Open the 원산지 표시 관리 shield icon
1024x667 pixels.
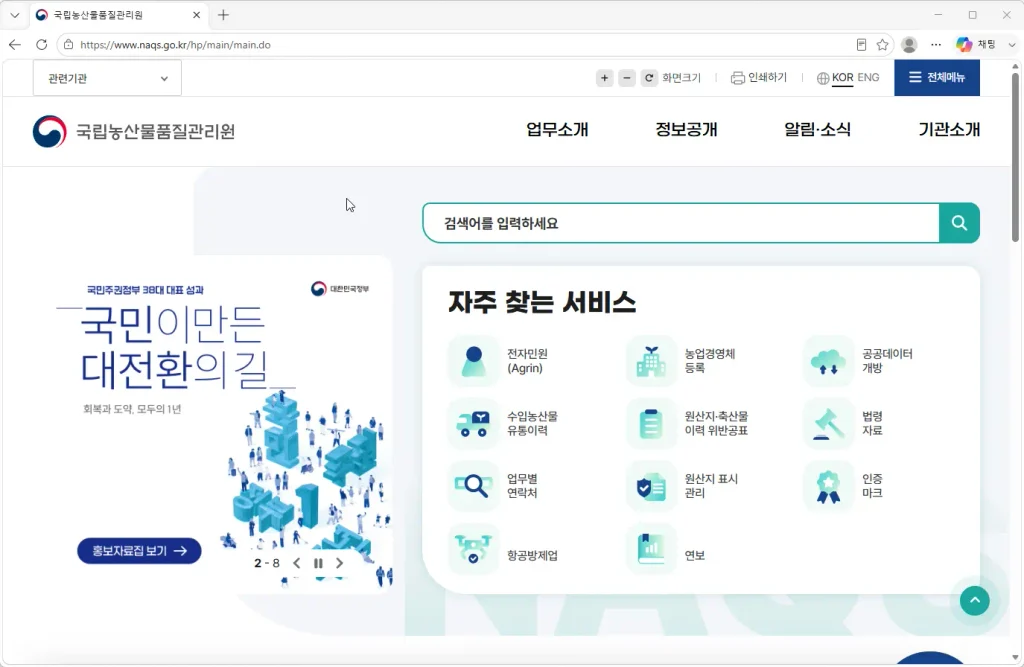coord(651,486)
